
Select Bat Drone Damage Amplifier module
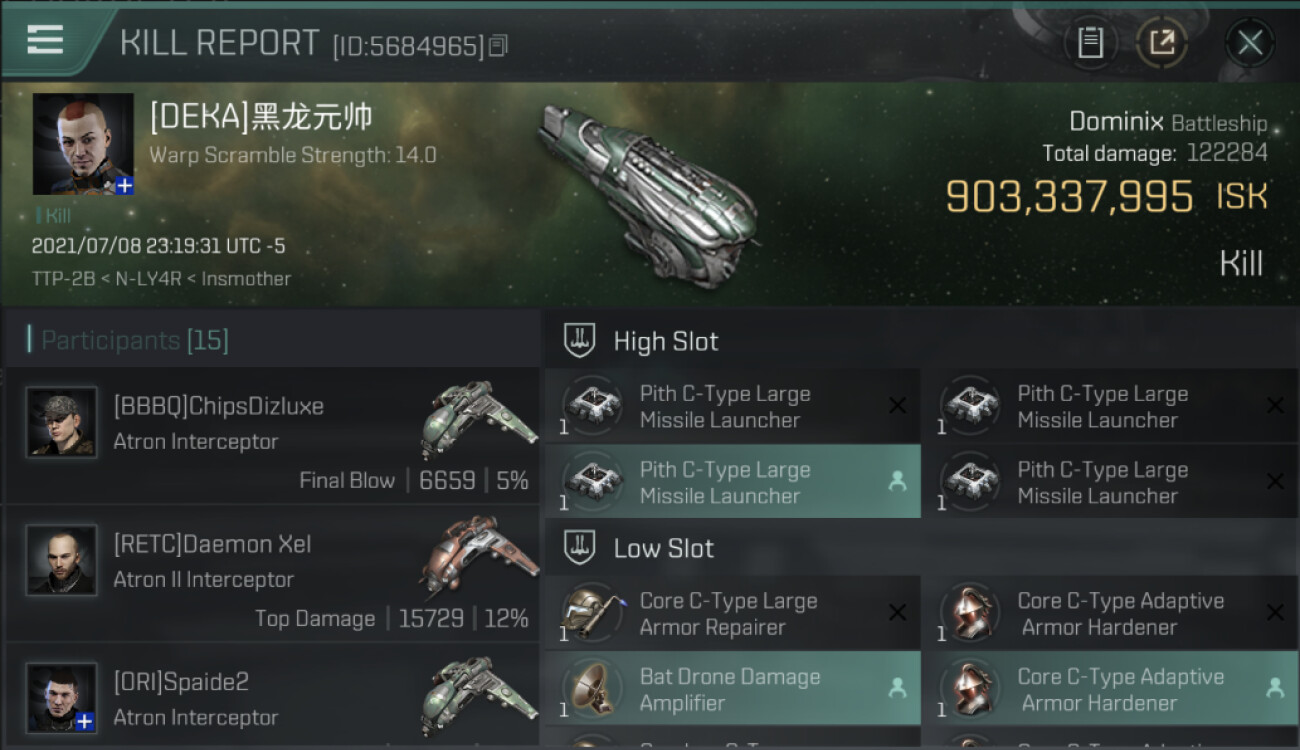coord(732,689)
